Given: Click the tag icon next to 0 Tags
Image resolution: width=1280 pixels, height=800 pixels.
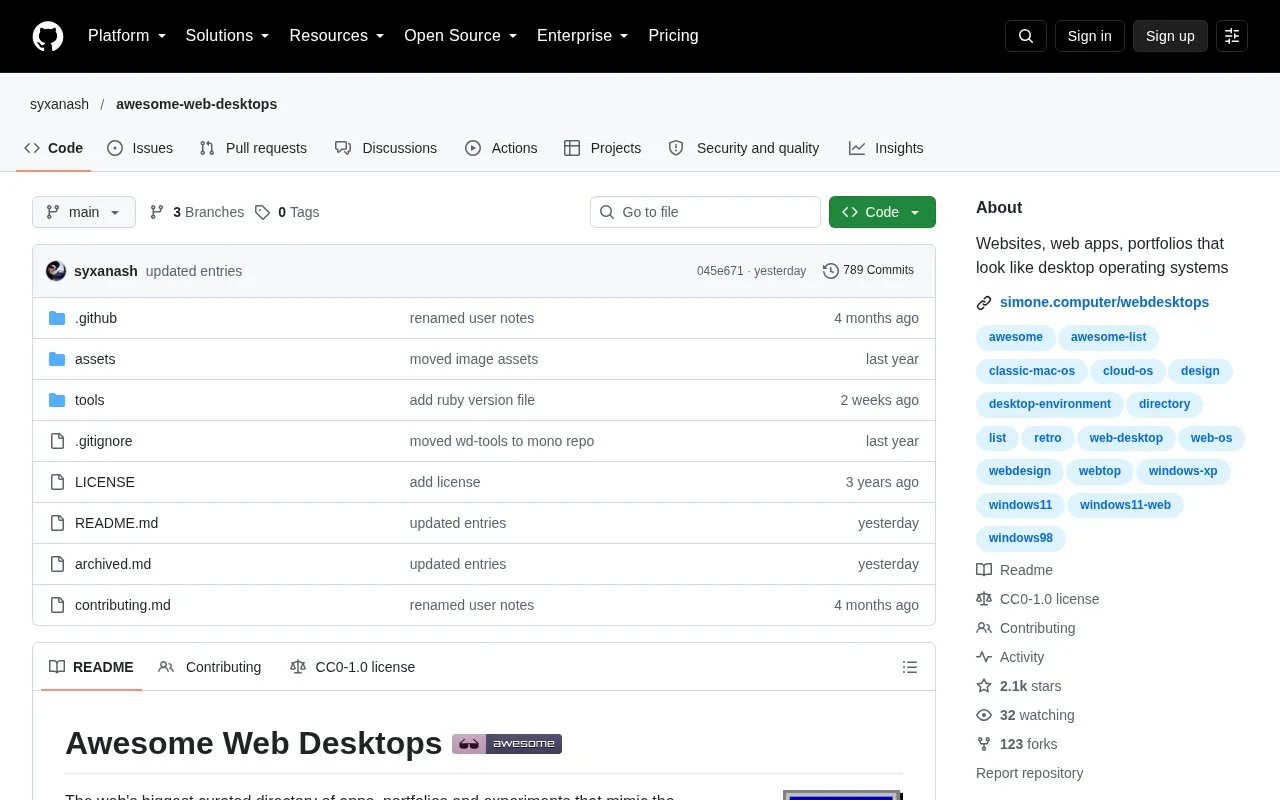Looking at the screenshot, I should 262,212.
